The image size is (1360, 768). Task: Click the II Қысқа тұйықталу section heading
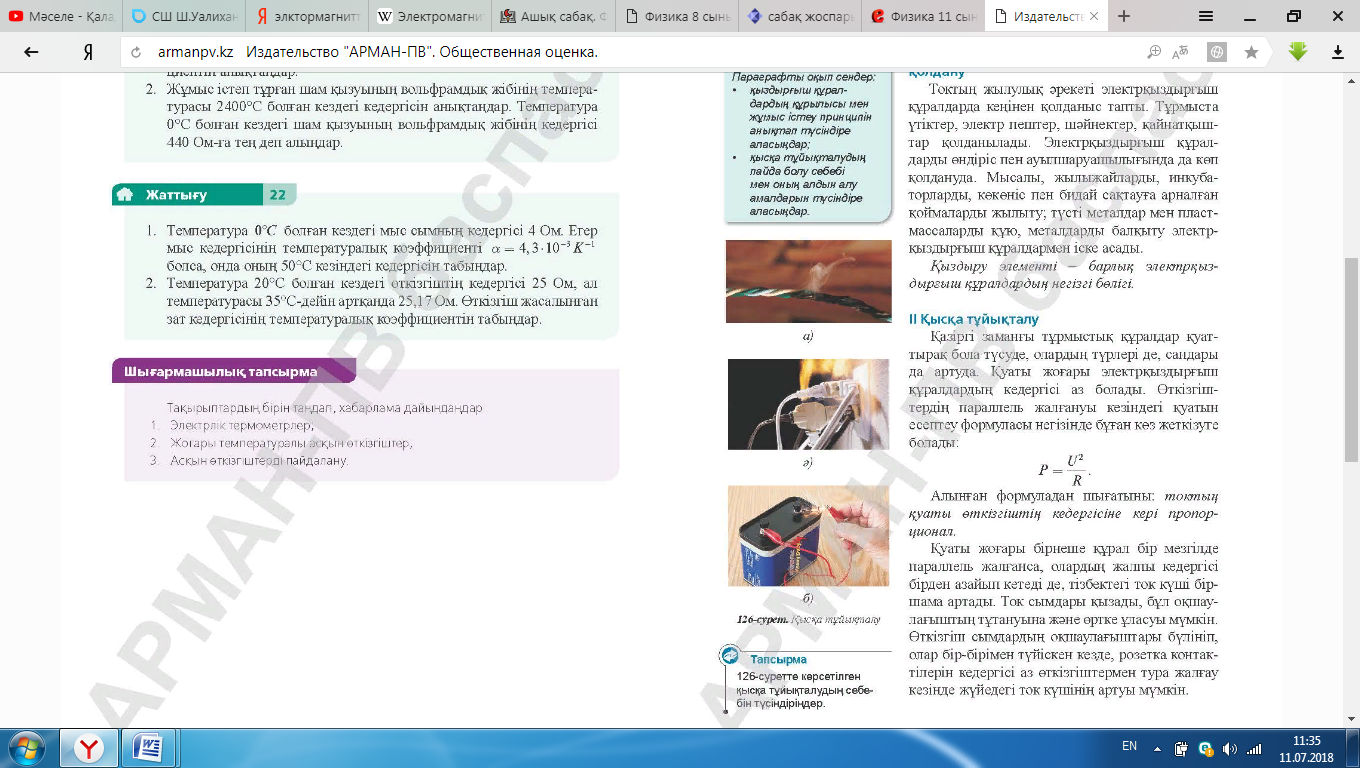coord(974,319)
